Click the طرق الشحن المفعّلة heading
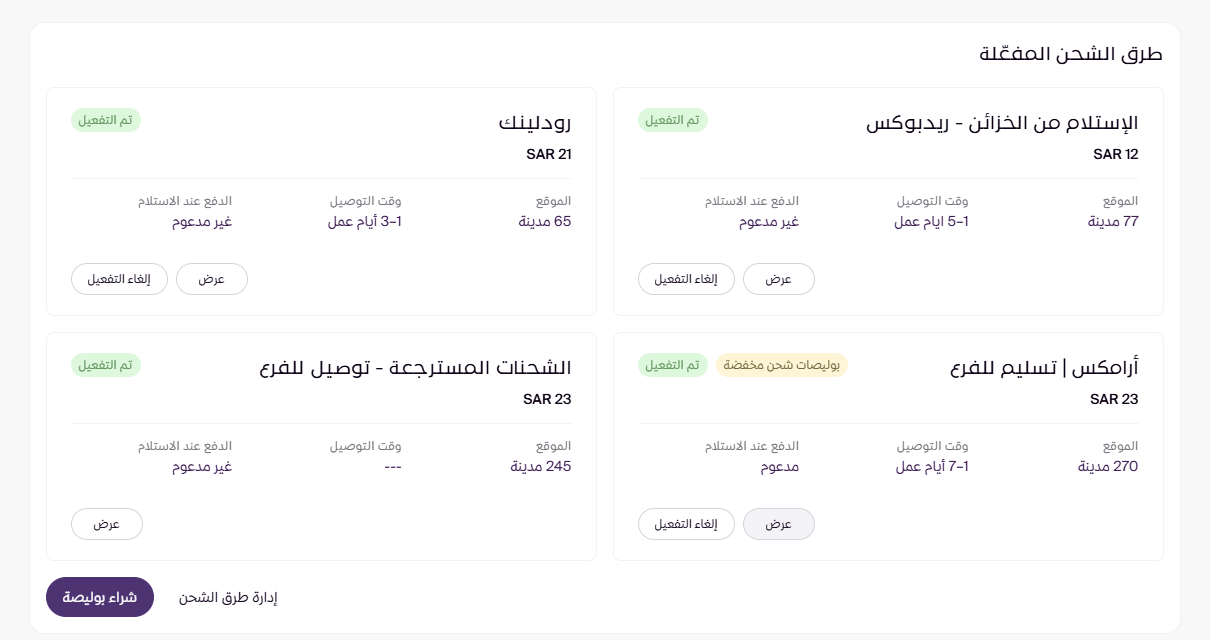The width and height of the screenshot is (1210, 640). 1071,54
